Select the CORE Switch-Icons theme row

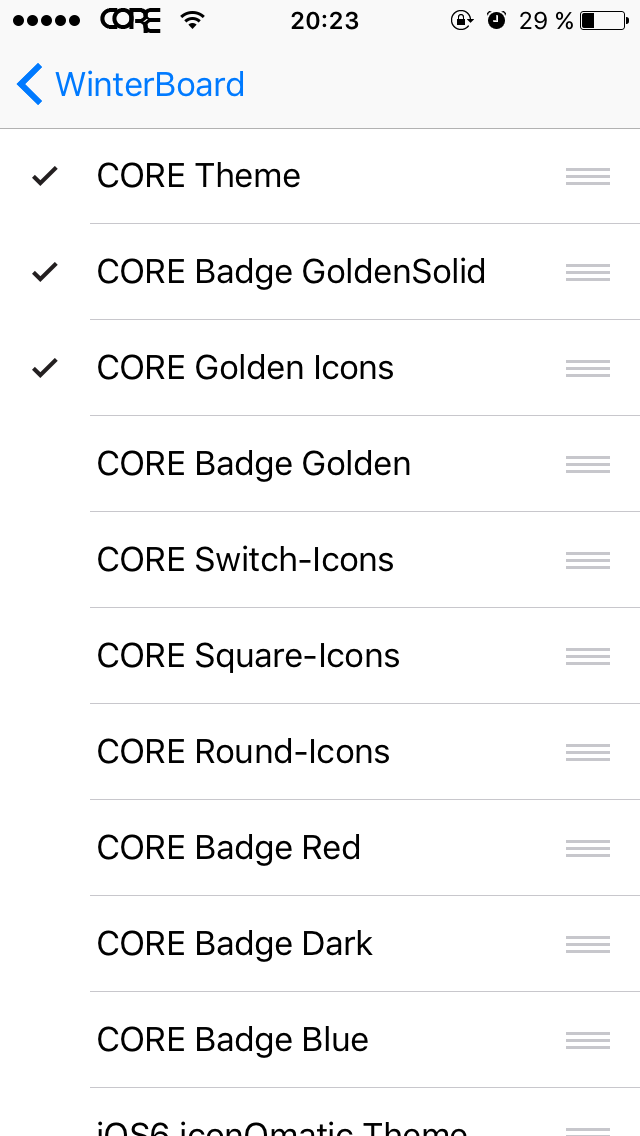point(245,560)
